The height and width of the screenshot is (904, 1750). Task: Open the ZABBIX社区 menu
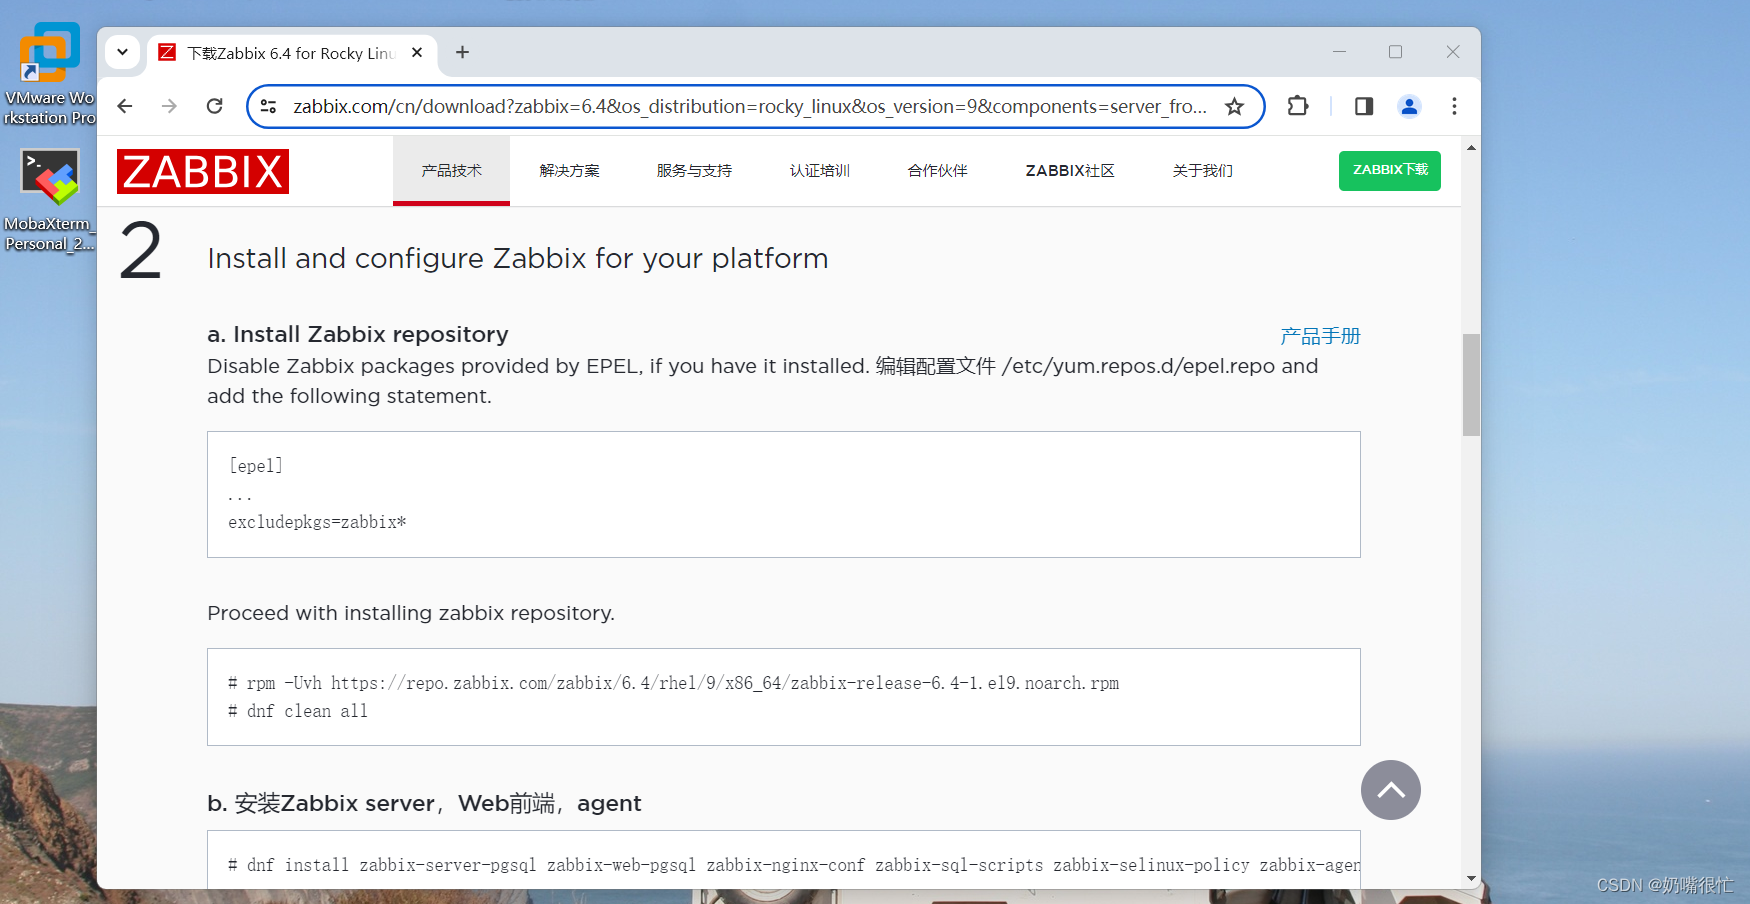click(x=1070, y=171)
